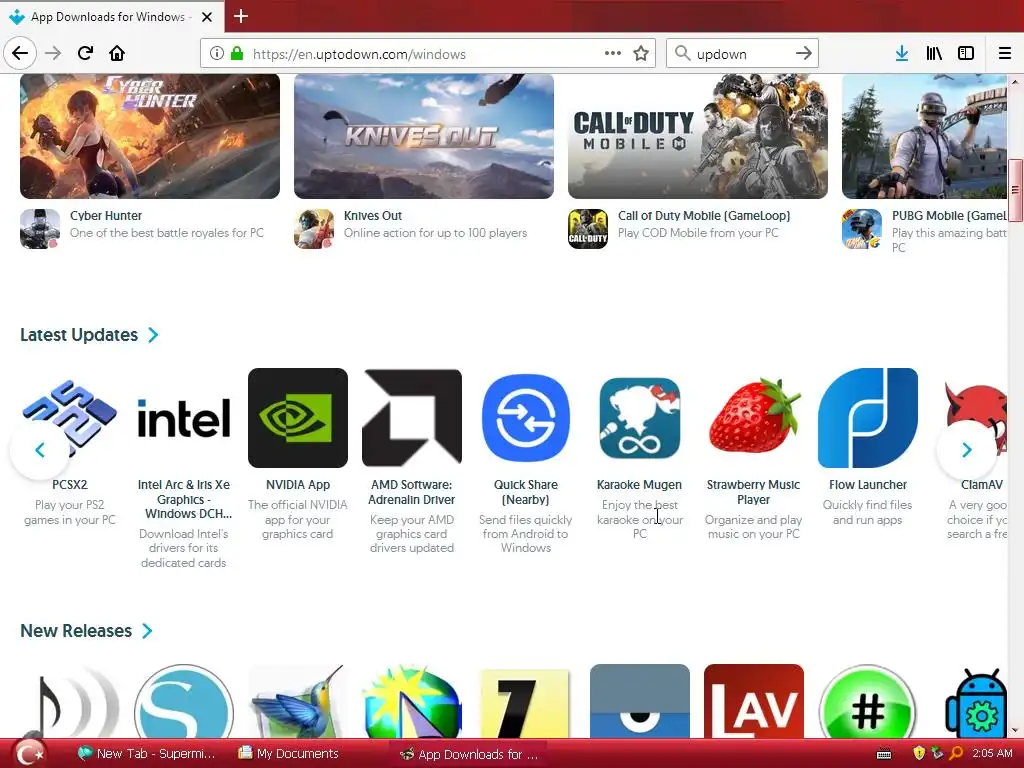
Task: Open the Android robot gear app icon
Action: click(977, 703)
